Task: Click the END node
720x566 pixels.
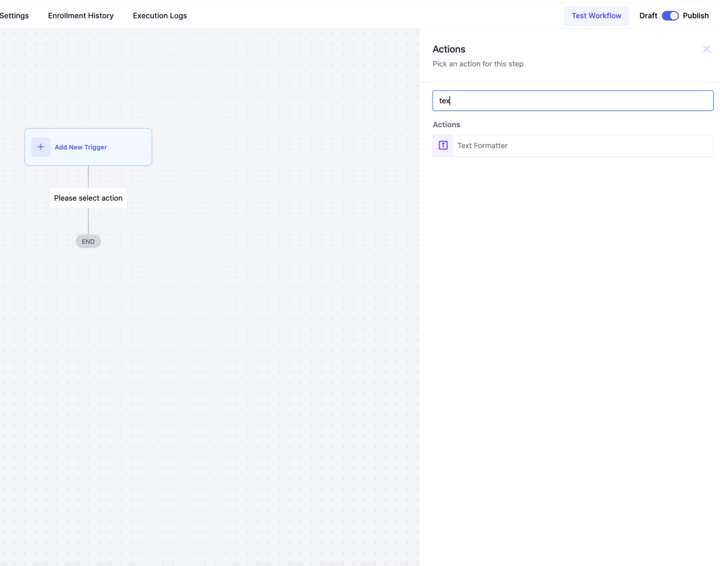Action: coord(88,241)
